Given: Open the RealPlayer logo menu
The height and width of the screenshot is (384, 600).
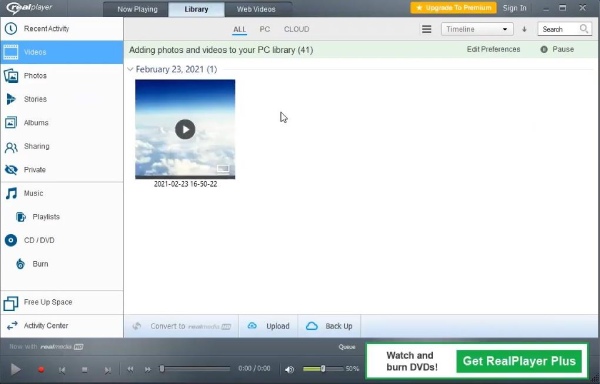Looking at the screenshot, I should point(29,8).
